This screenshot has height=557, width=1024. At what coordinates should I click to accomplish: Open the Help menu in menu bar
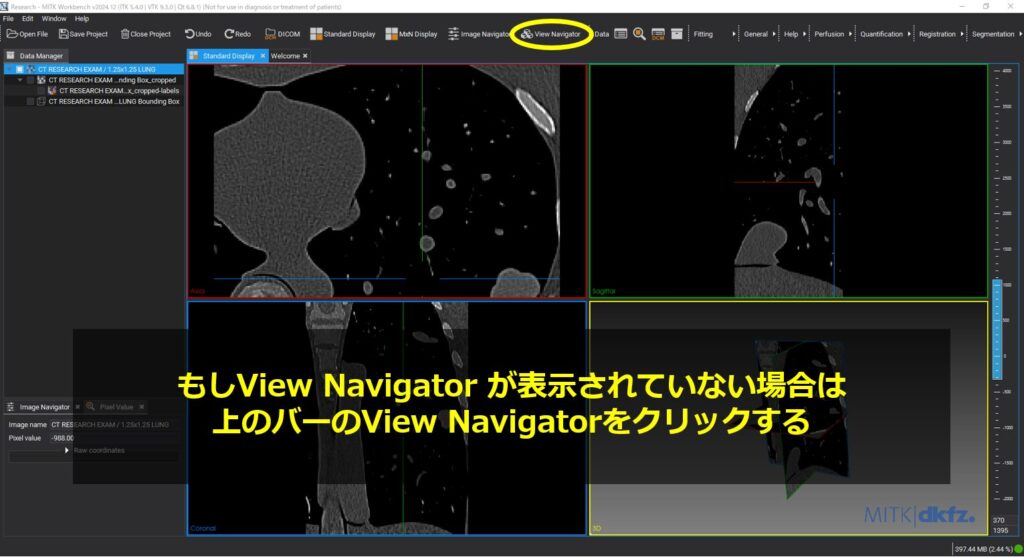click(82, 19)
